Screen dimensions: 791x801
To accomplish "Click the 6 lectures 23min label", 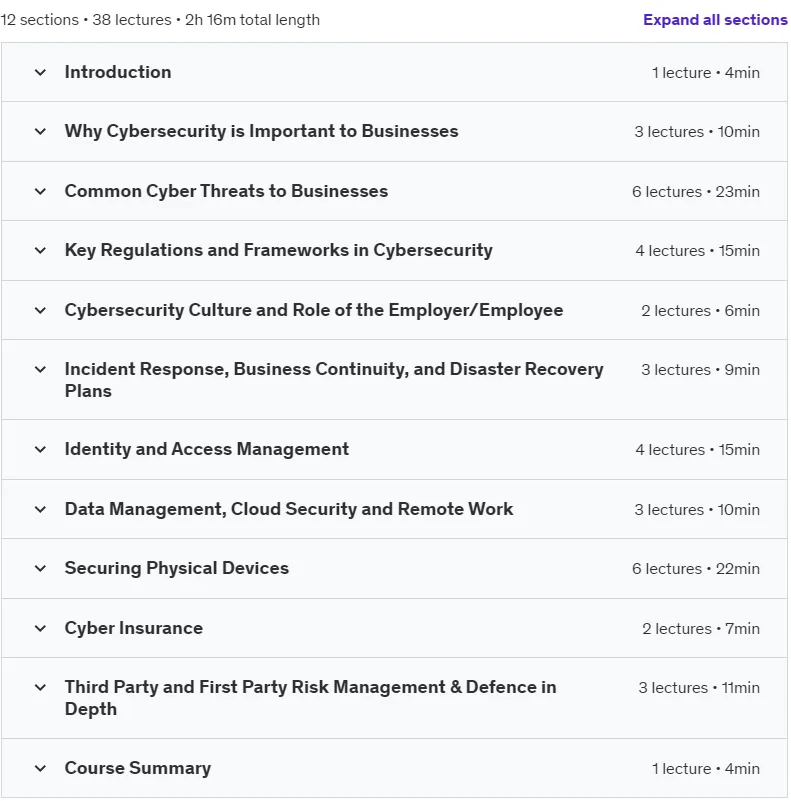I will click(x=695, y=192).
